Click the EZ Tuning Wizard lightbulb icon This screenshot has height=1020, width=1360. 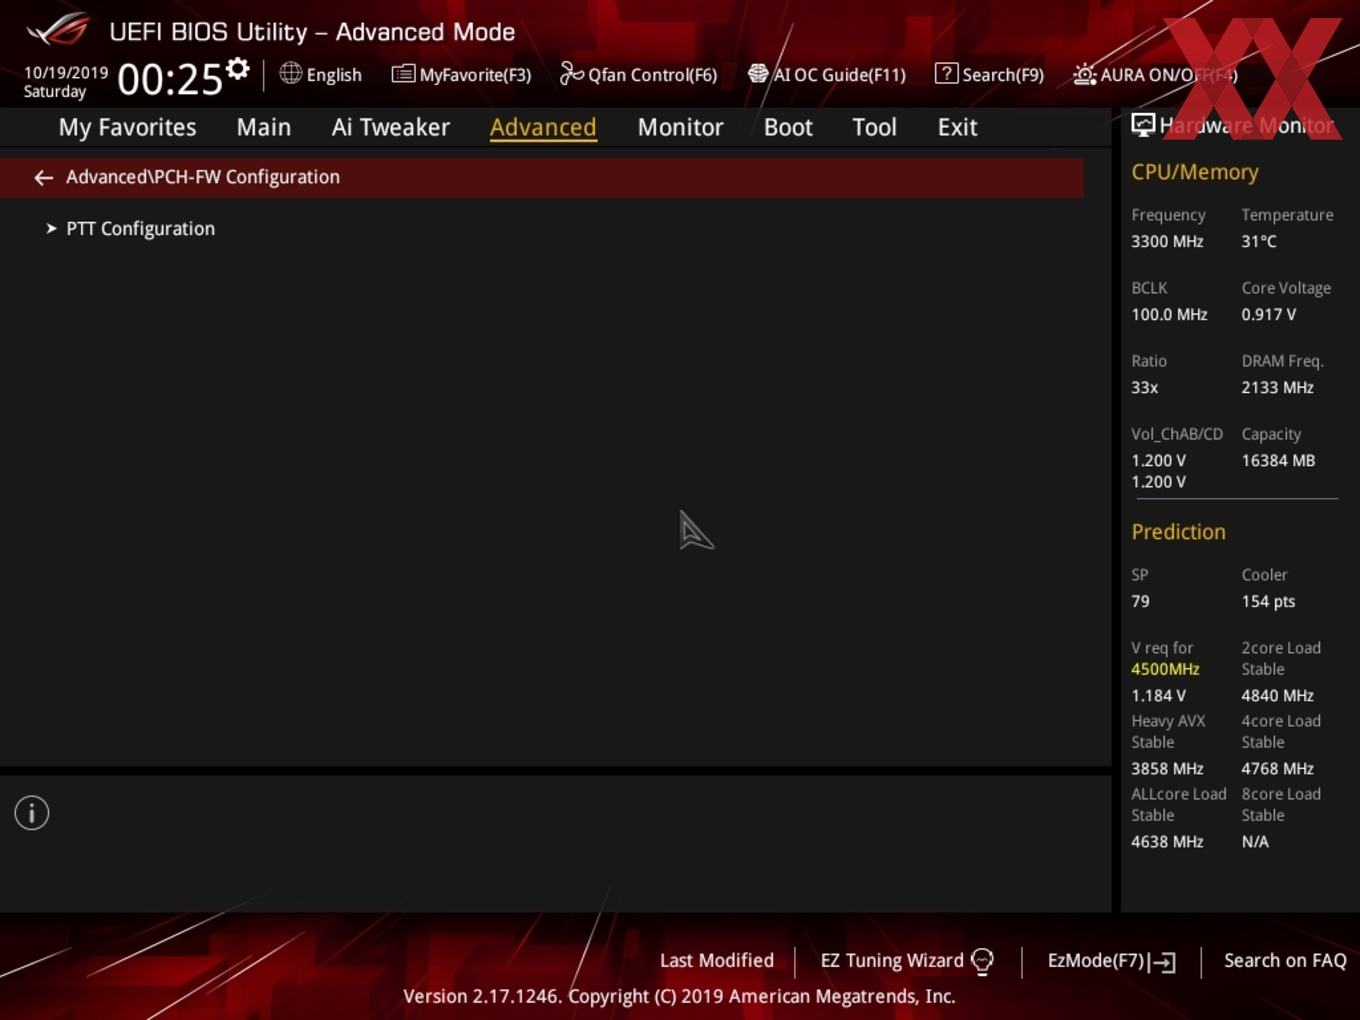pyautogui.click(x=982, y=962)
